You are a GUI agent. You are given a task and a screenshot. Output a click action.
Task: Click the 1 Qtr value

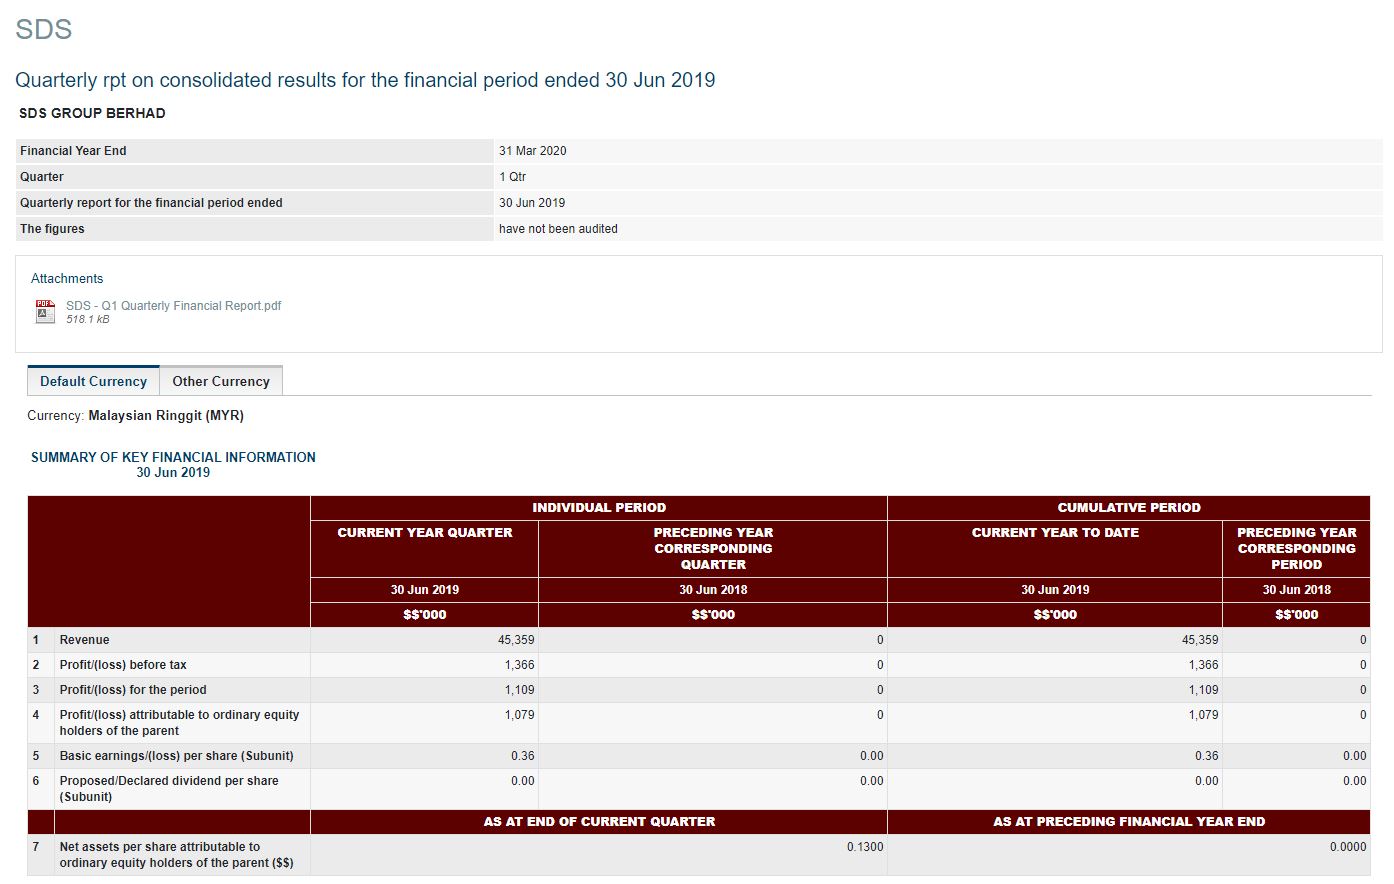(x=513, y=177)
